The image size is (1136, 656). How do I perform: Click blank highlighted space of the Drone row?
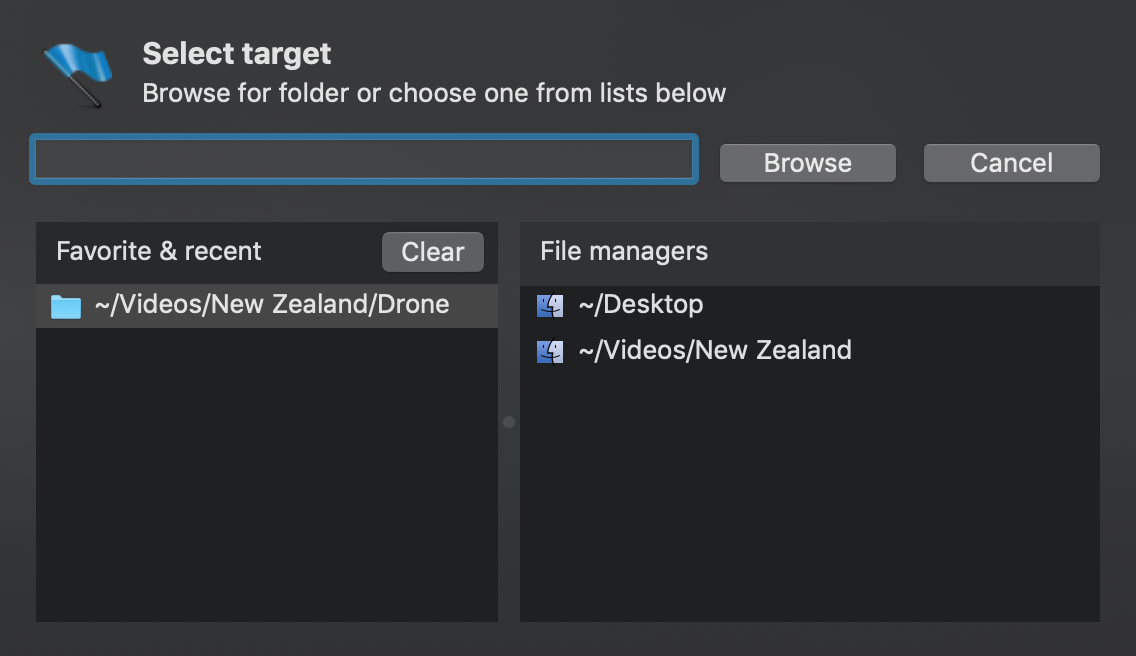click(474, 306)
